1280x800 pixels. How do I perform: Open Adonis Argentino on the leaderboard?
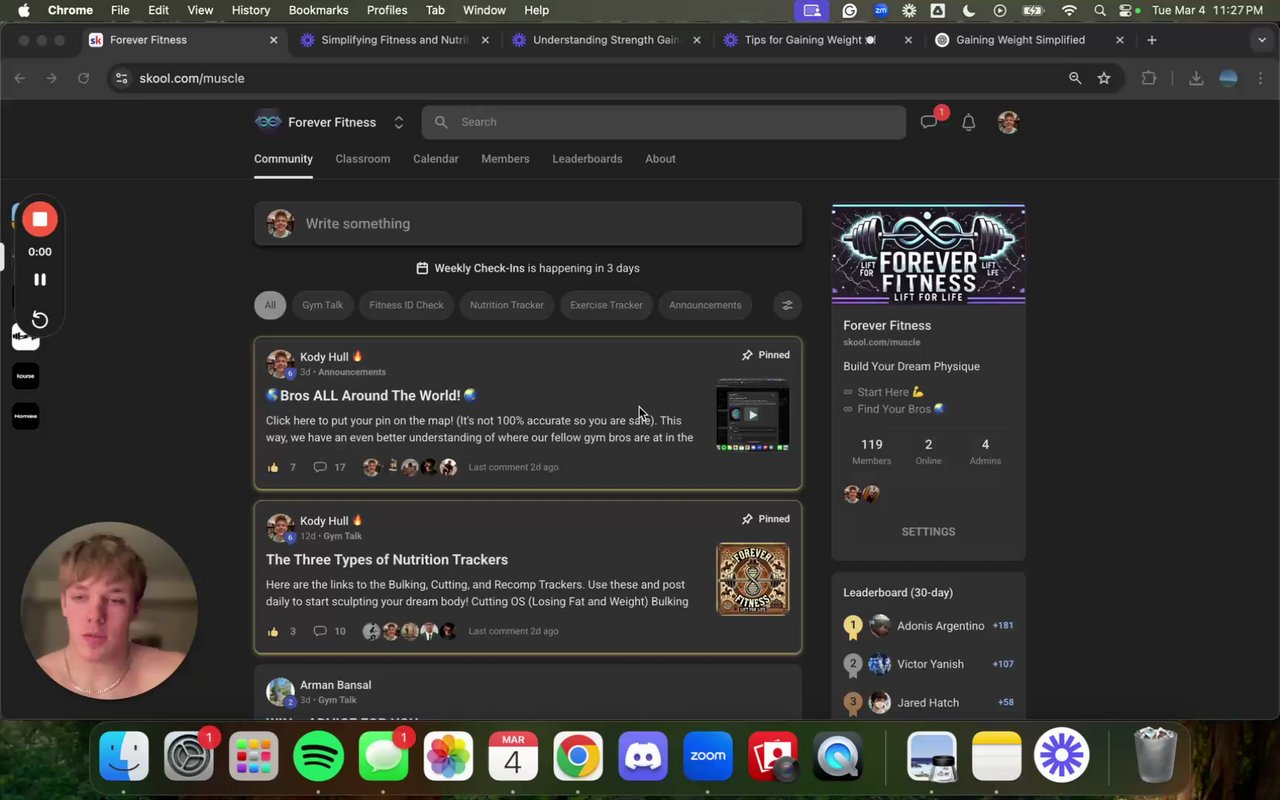tap(940, 626)
